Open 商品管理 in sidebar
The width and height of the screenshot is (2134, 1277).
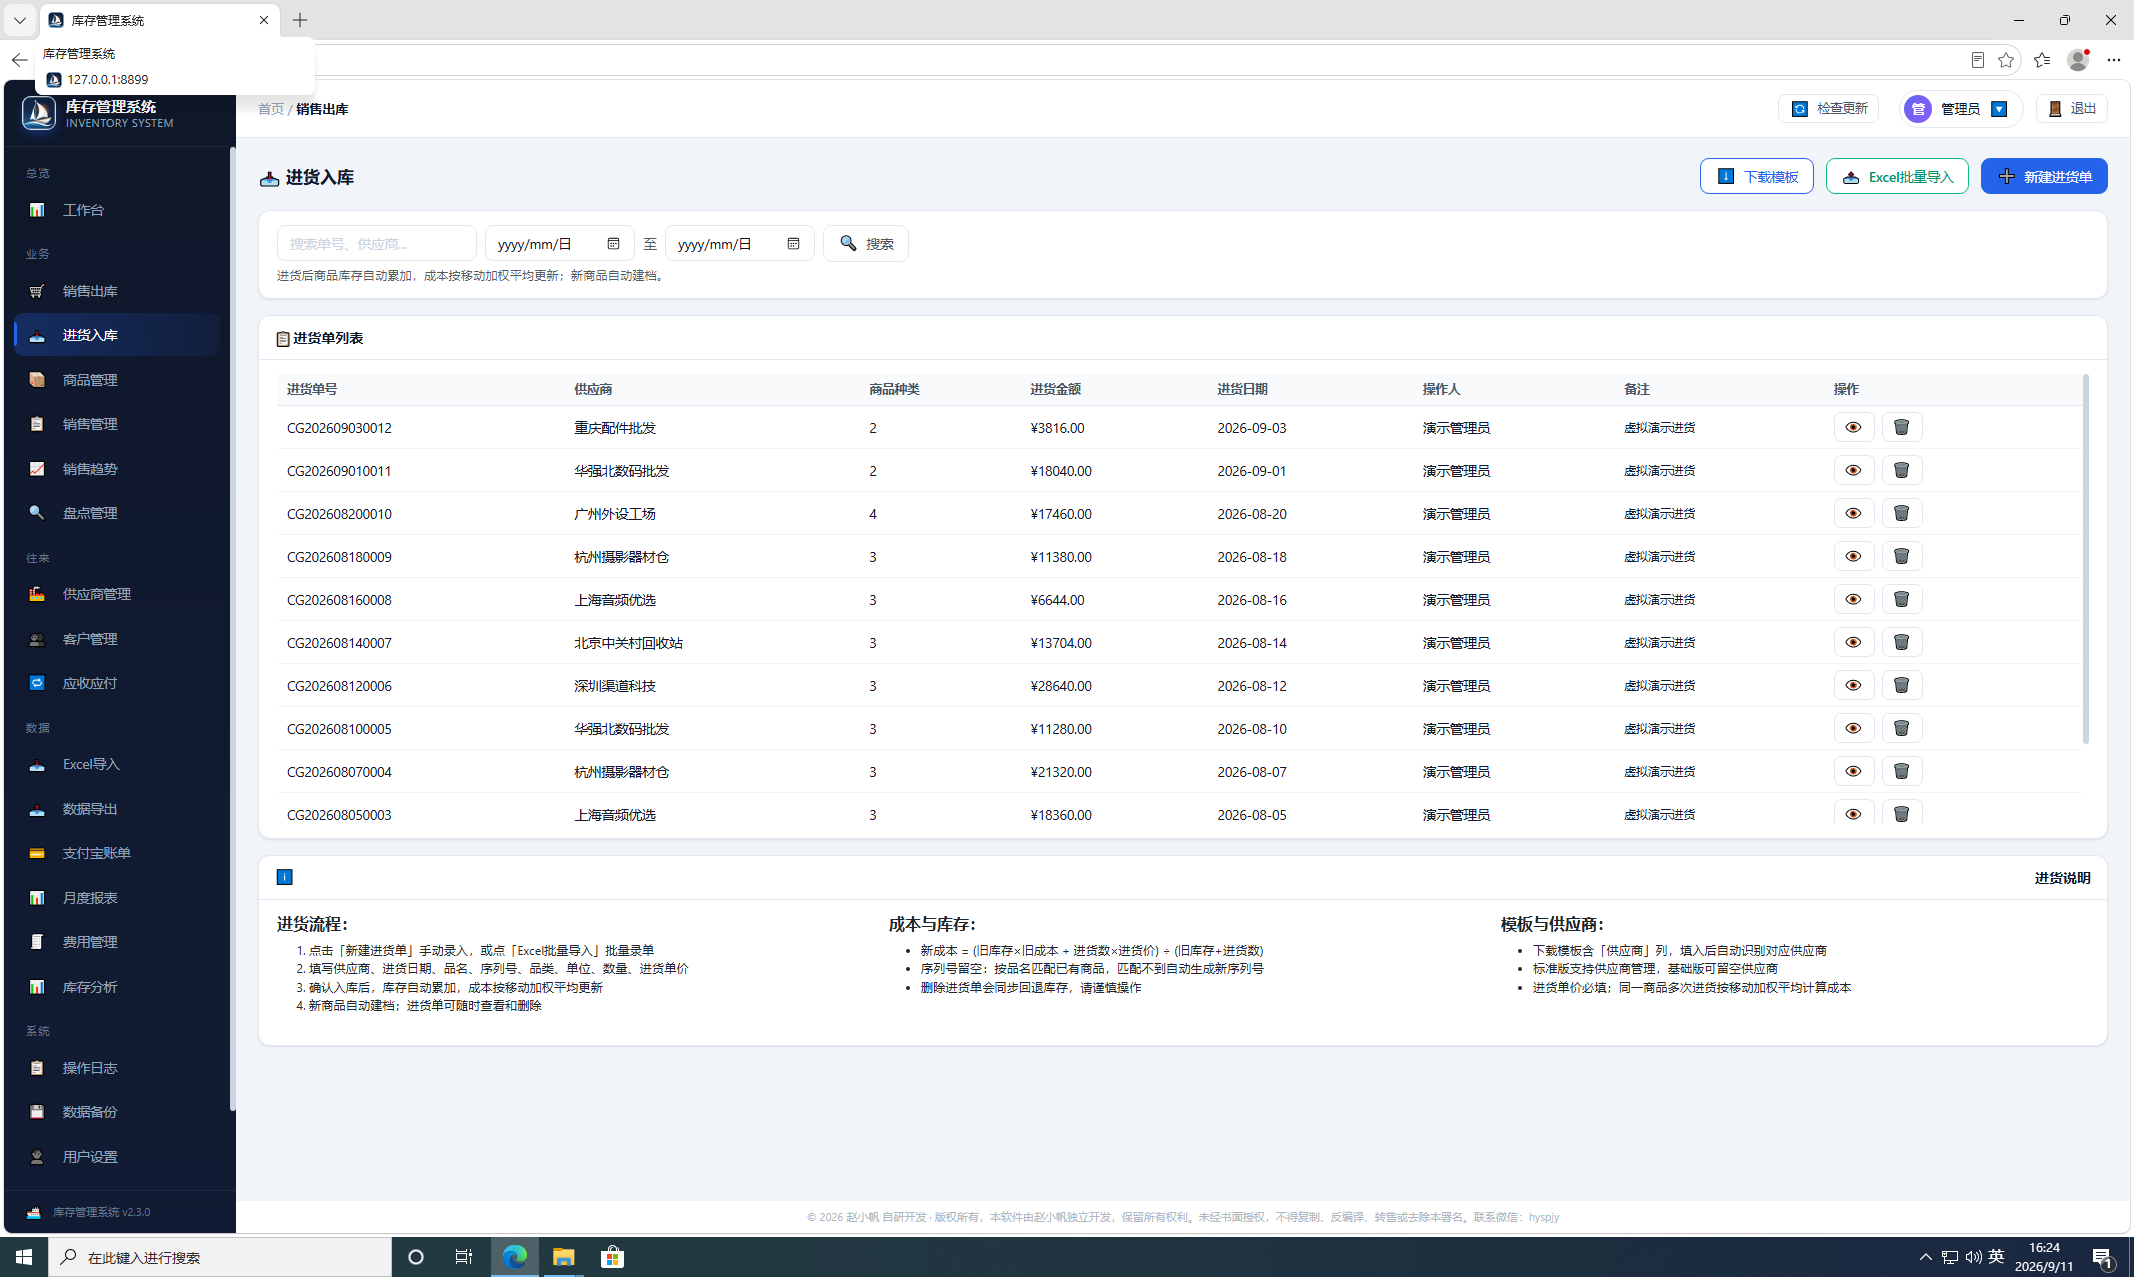coord(117,380)
